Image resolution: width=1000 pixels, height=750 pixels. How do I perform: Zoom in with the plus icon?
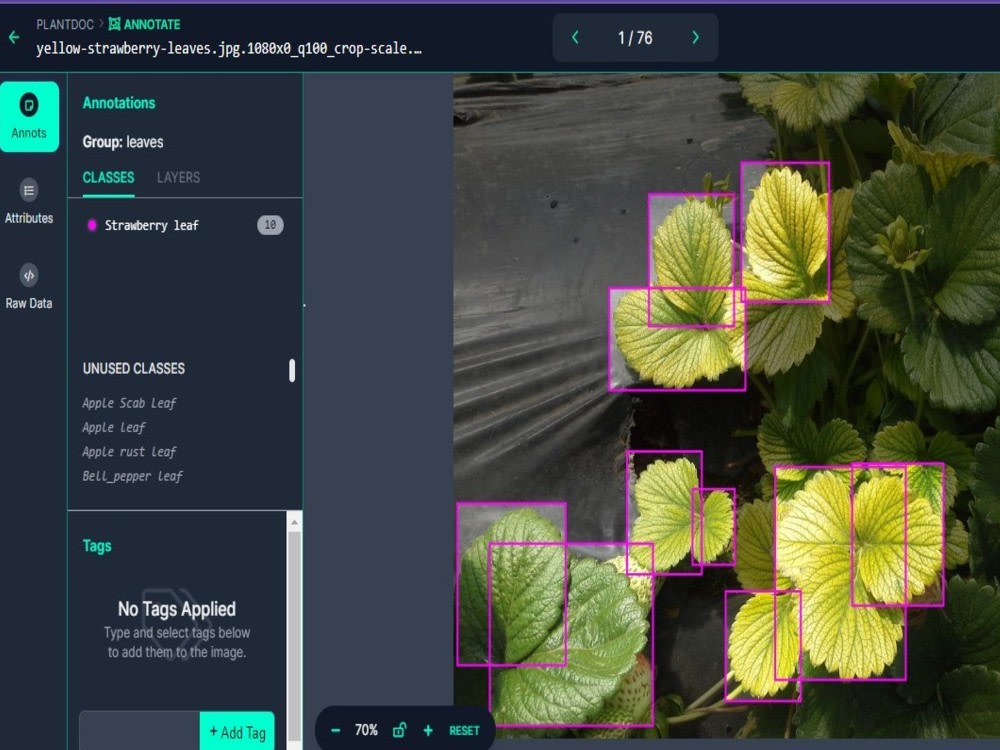click(x=427, y=730)
